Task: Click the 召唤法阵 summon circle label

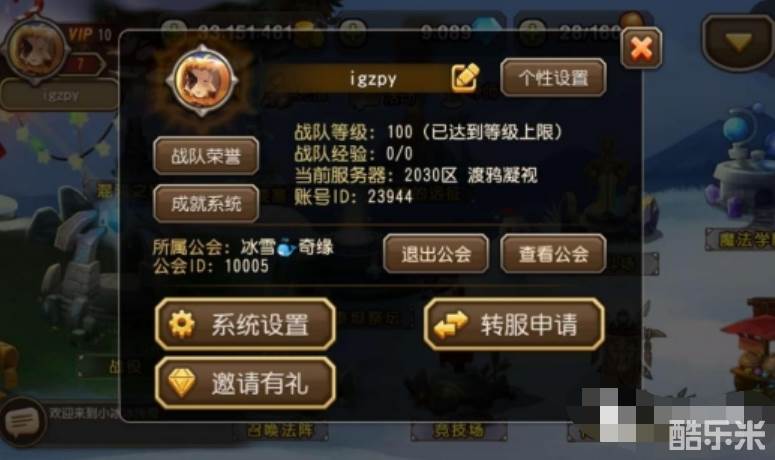Action: 280,431
